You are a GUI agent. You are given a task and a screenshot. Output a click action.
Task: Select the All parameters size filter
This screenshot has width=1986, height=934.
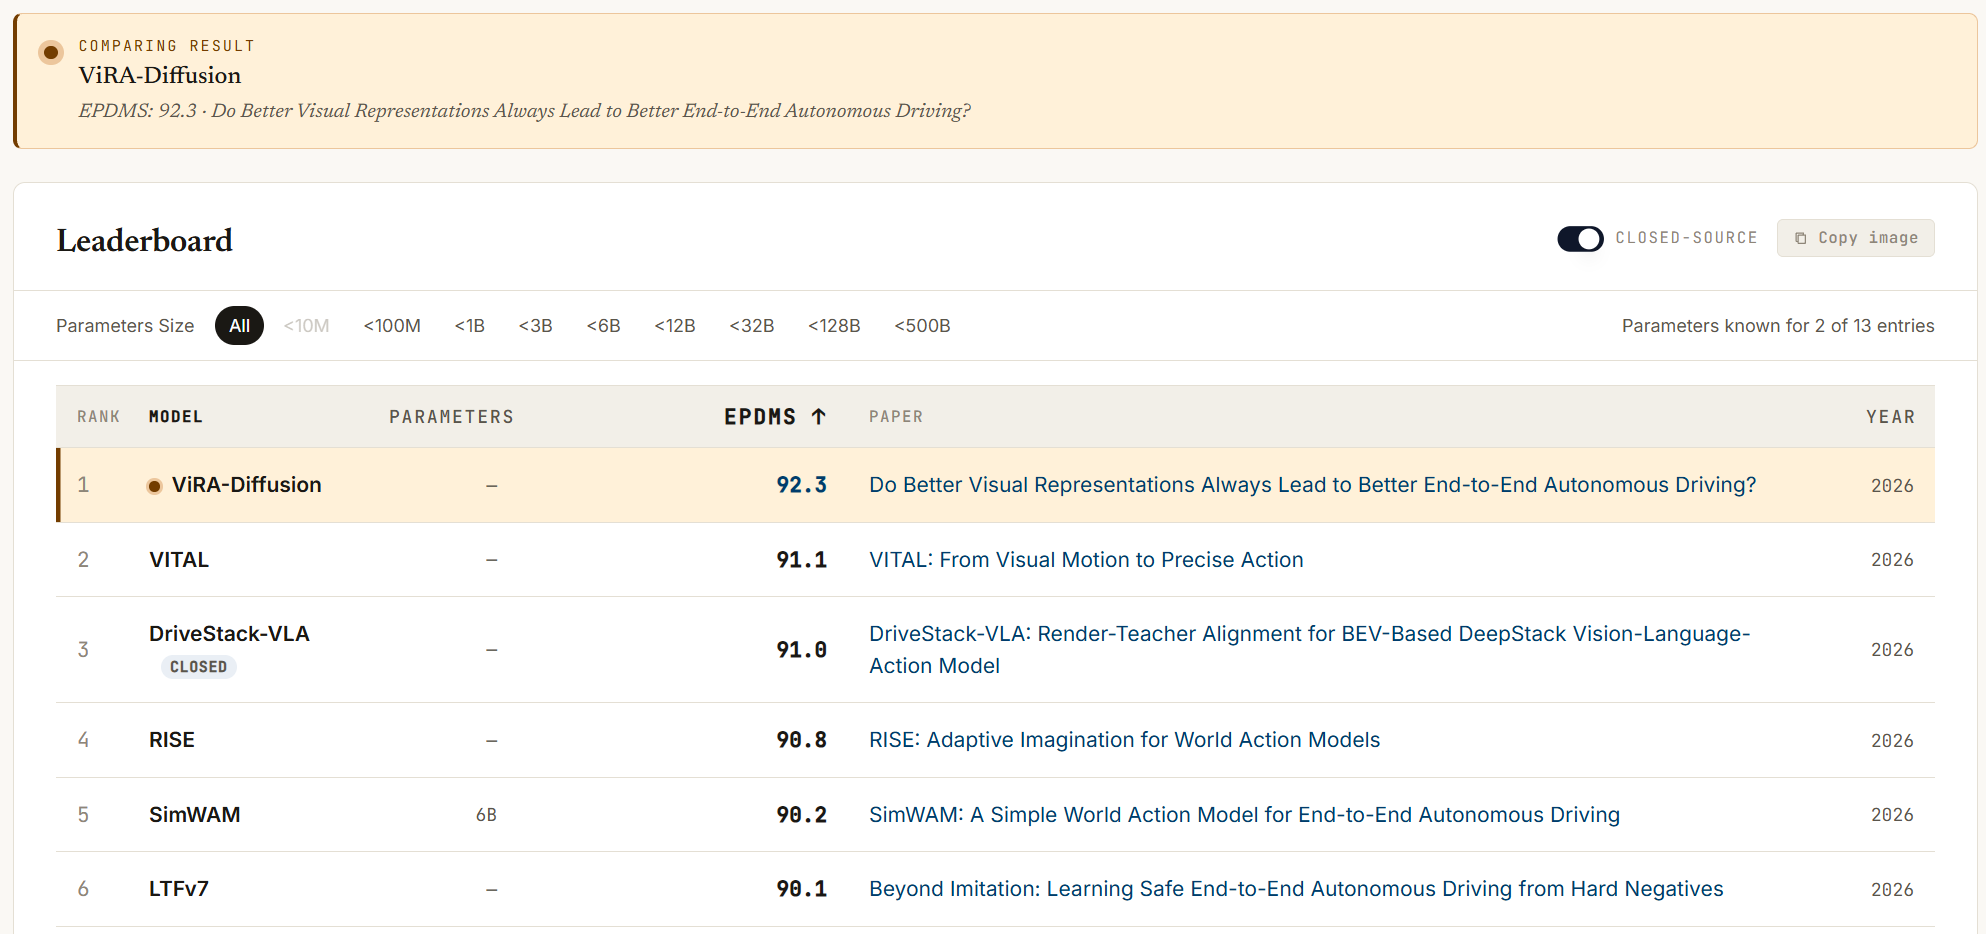tap(239, 326)
